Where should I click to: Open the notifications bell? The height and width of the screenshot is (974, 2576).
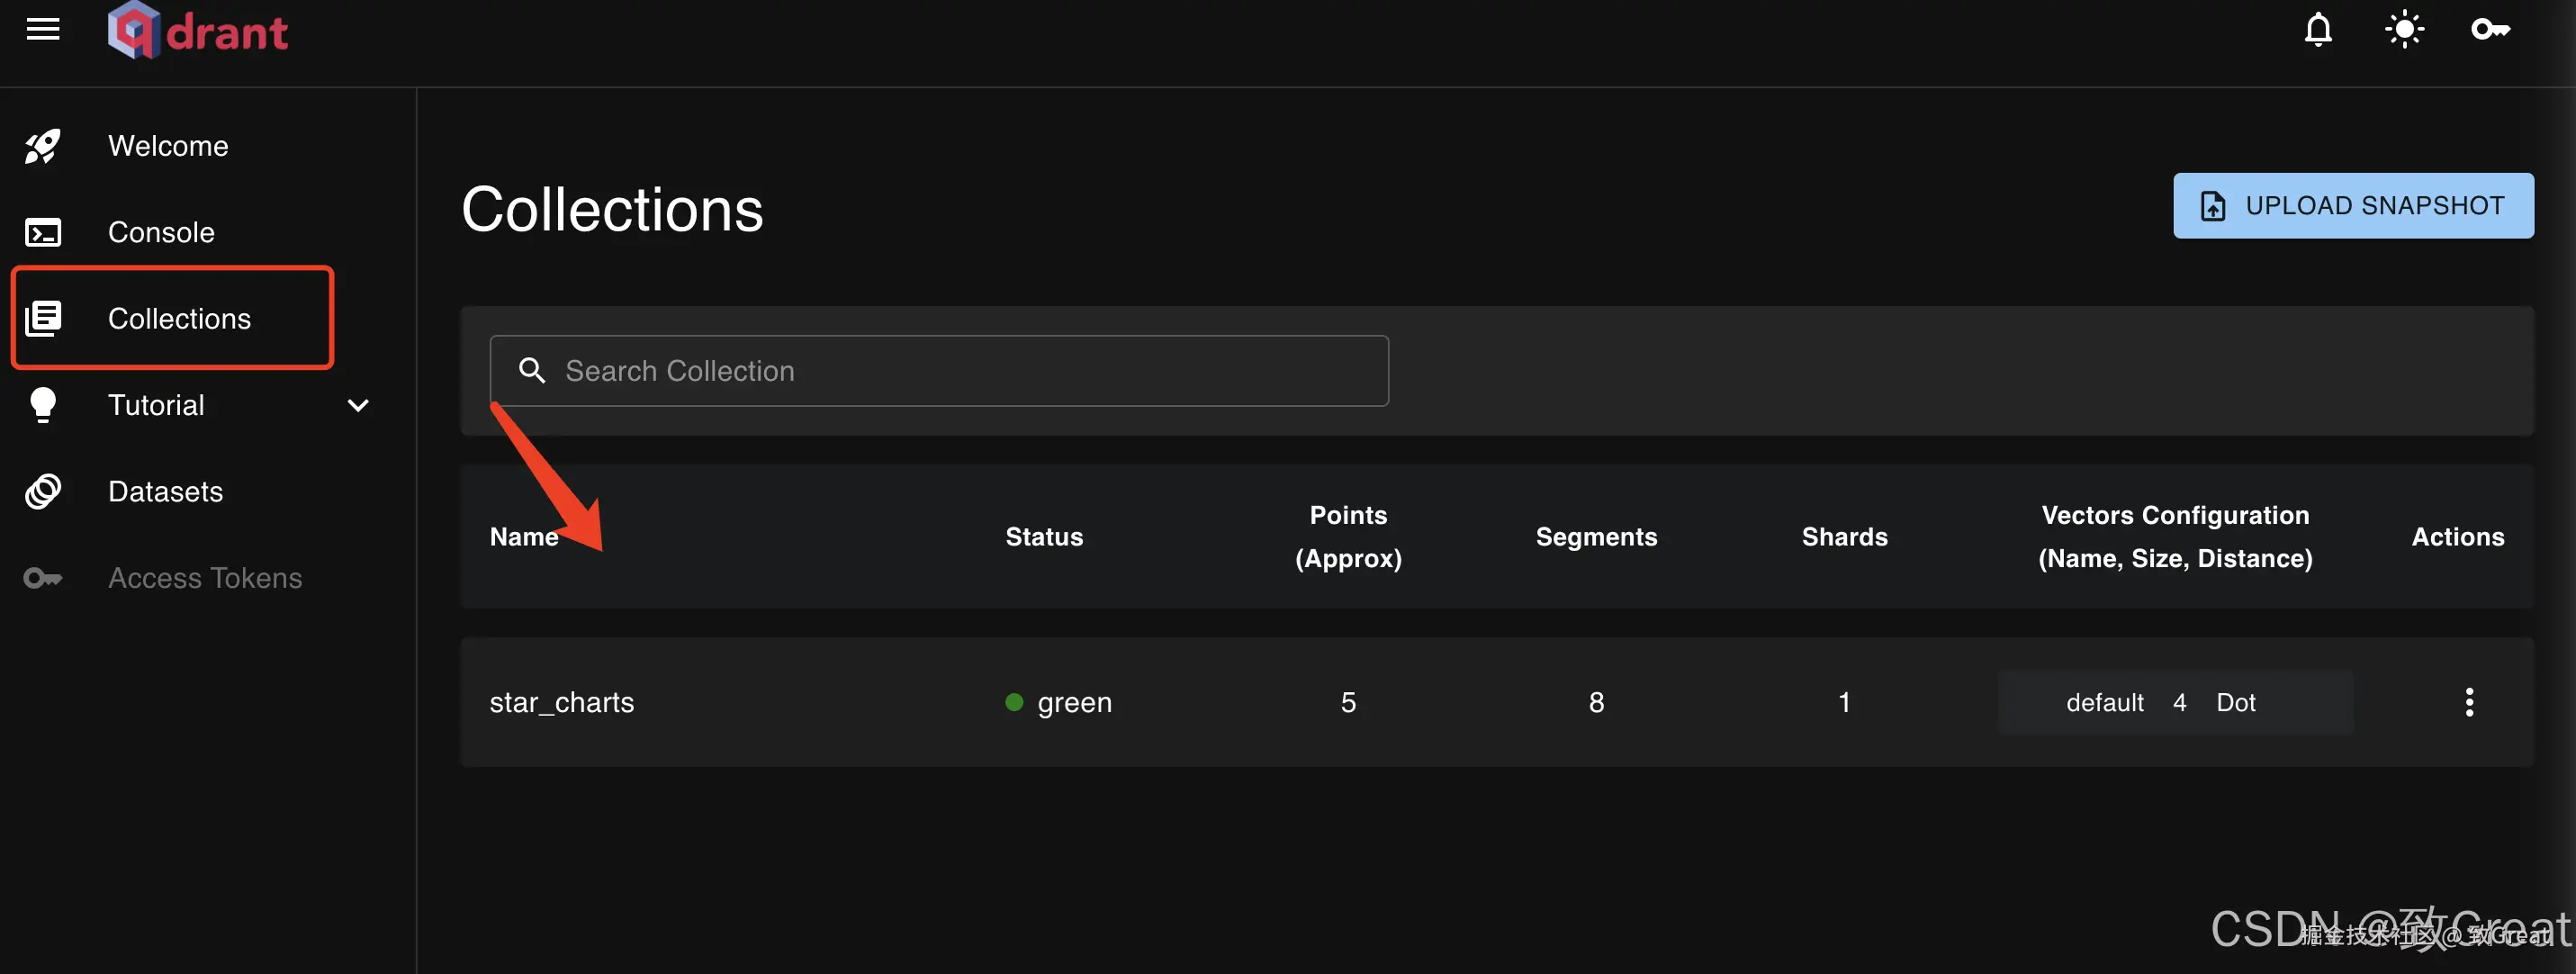pyautogui.click(x=2318, y=30)
